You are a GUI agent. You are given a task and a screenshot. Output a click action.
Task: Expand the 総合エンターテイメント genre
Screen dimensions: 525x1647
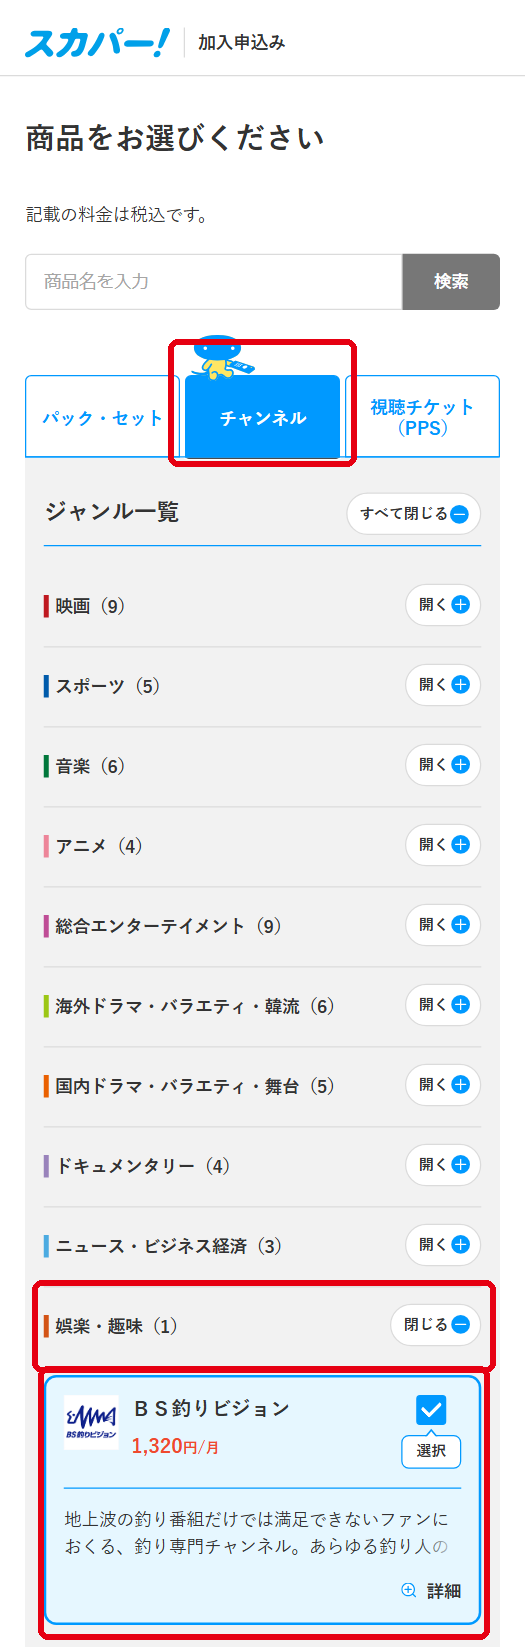[443, 925]
